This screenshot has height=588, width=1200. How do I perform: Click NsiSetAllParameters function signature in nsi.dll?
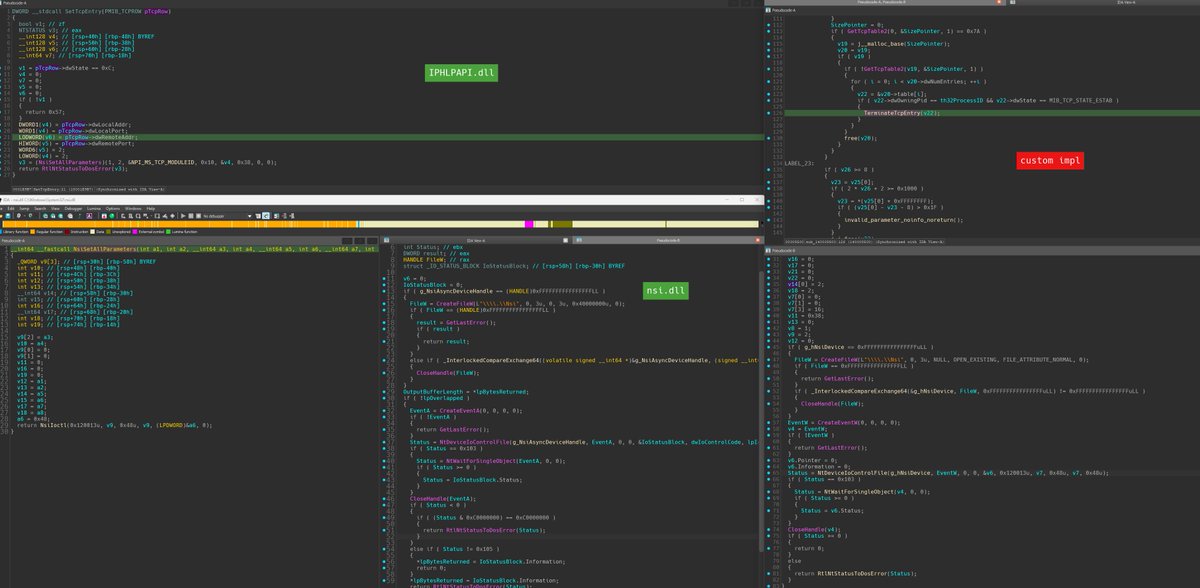196,249
